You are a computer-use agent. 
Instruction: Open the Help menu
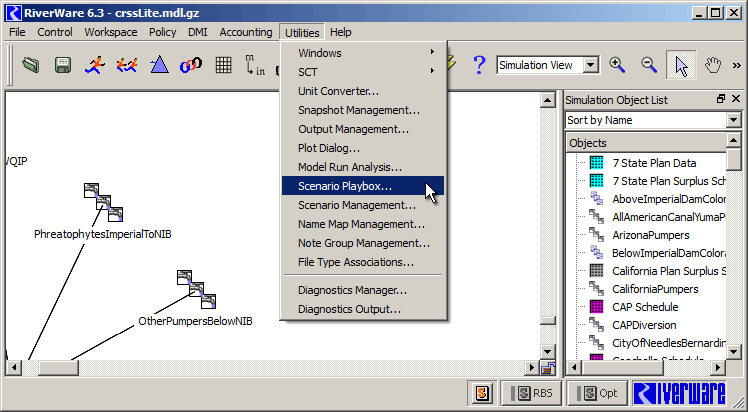(x=341, y=32)
